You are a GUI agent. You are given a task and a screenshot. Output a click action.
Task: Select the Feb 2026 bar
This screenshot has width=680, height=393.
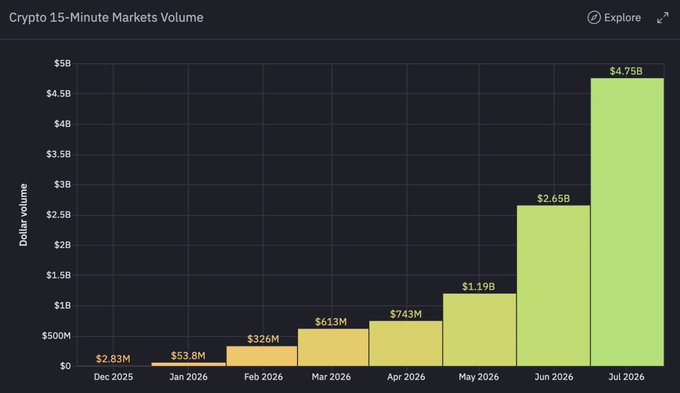pos(262,356)
